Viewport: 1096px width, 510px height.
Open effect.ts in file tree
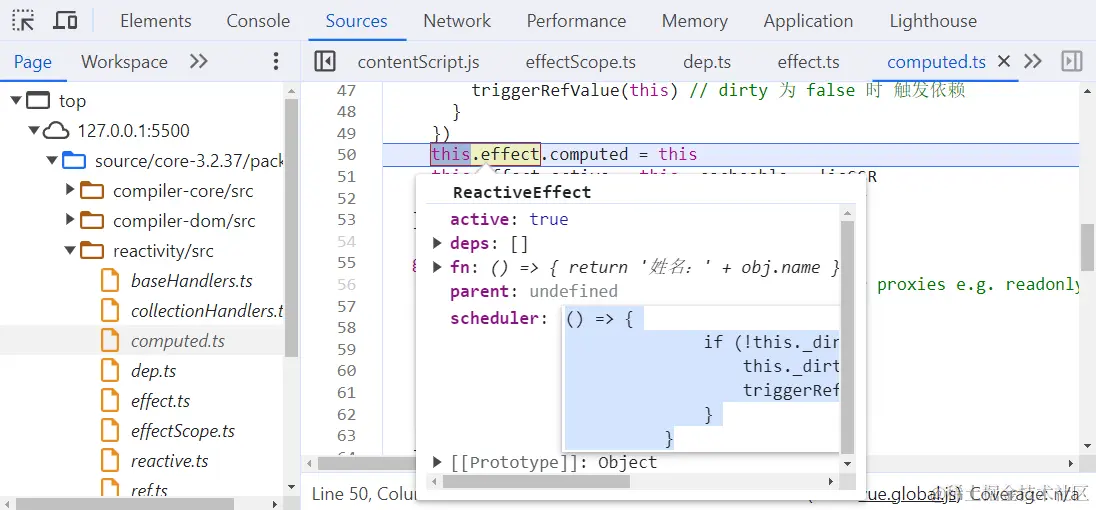pyautogui.click(x=160, y=401)
